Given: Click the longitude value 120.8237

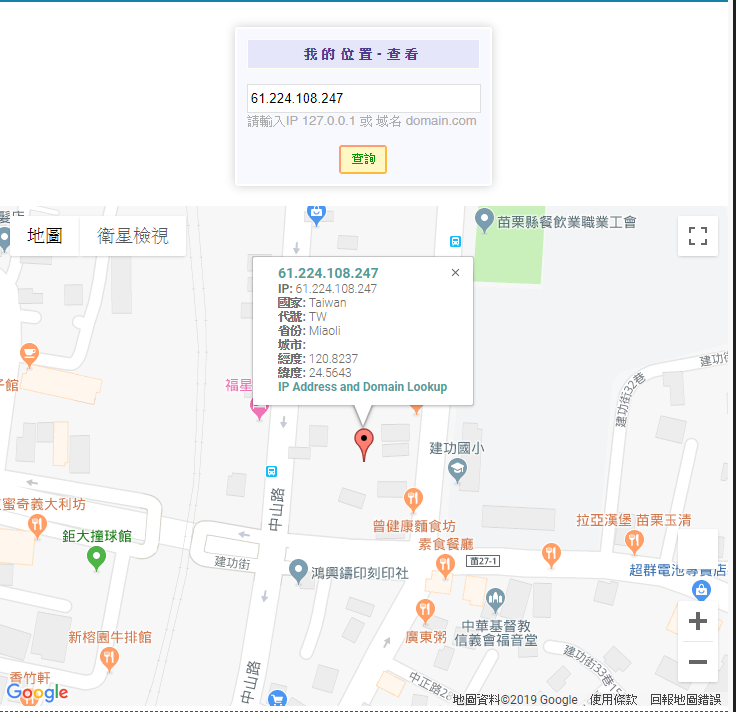Looking at the screenshot, I should (x=333, y=359).
